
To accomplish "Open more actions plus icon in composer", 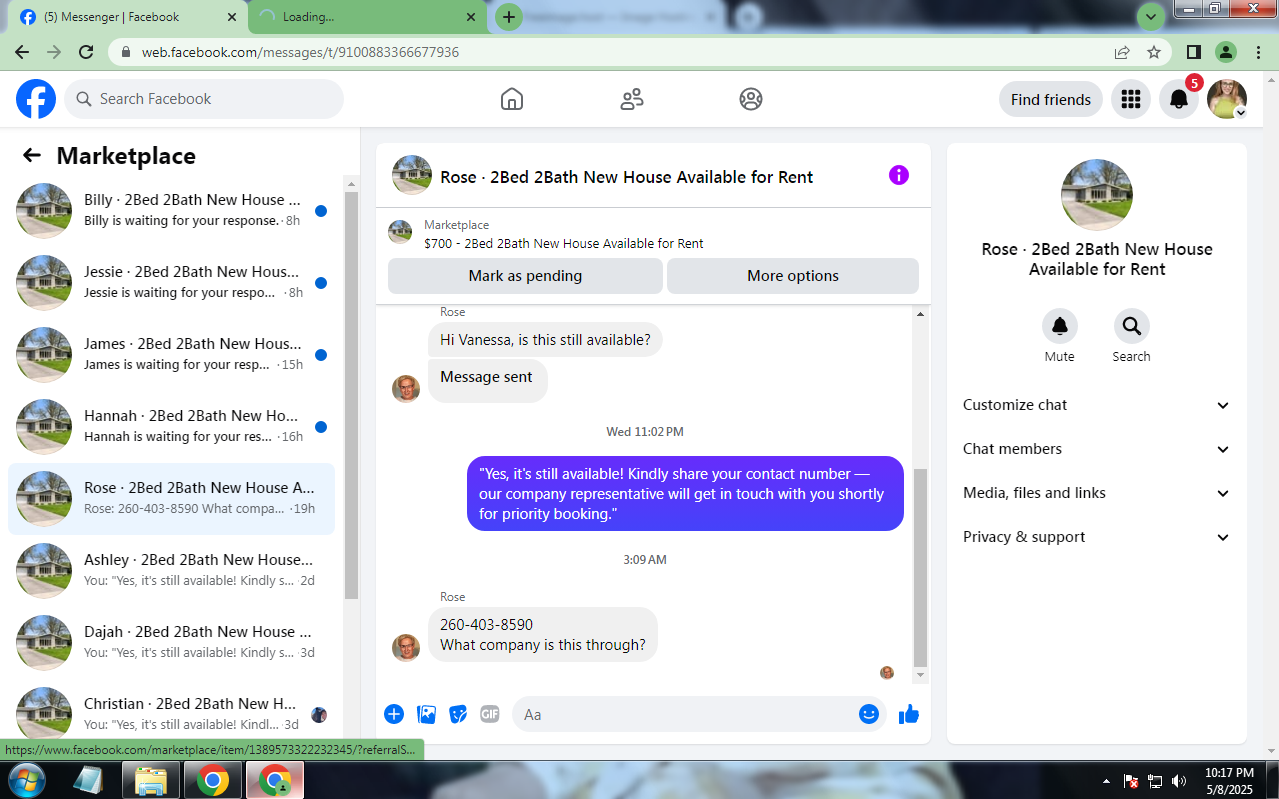I will (394, 714).
